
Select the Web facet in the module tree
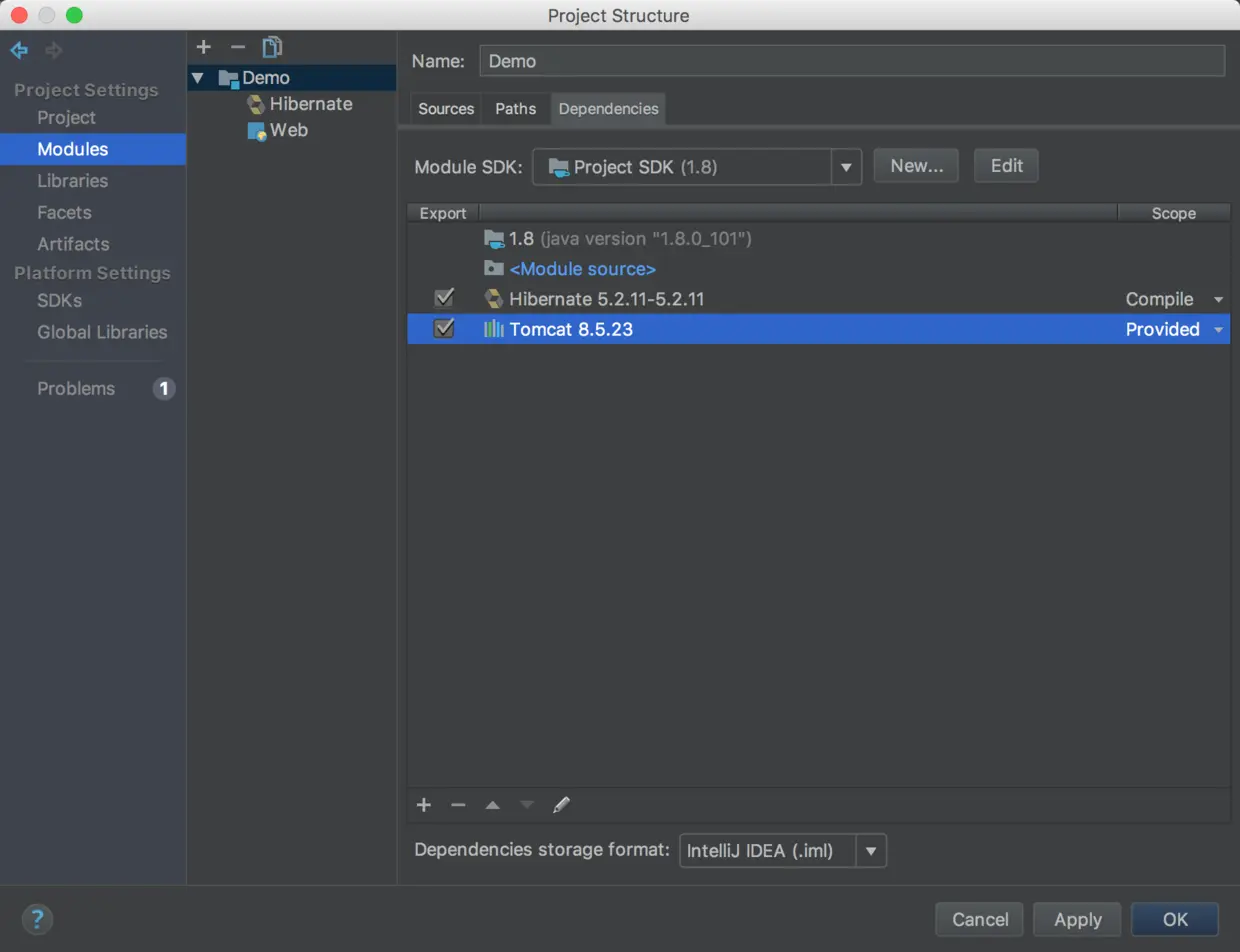(289, 131)
